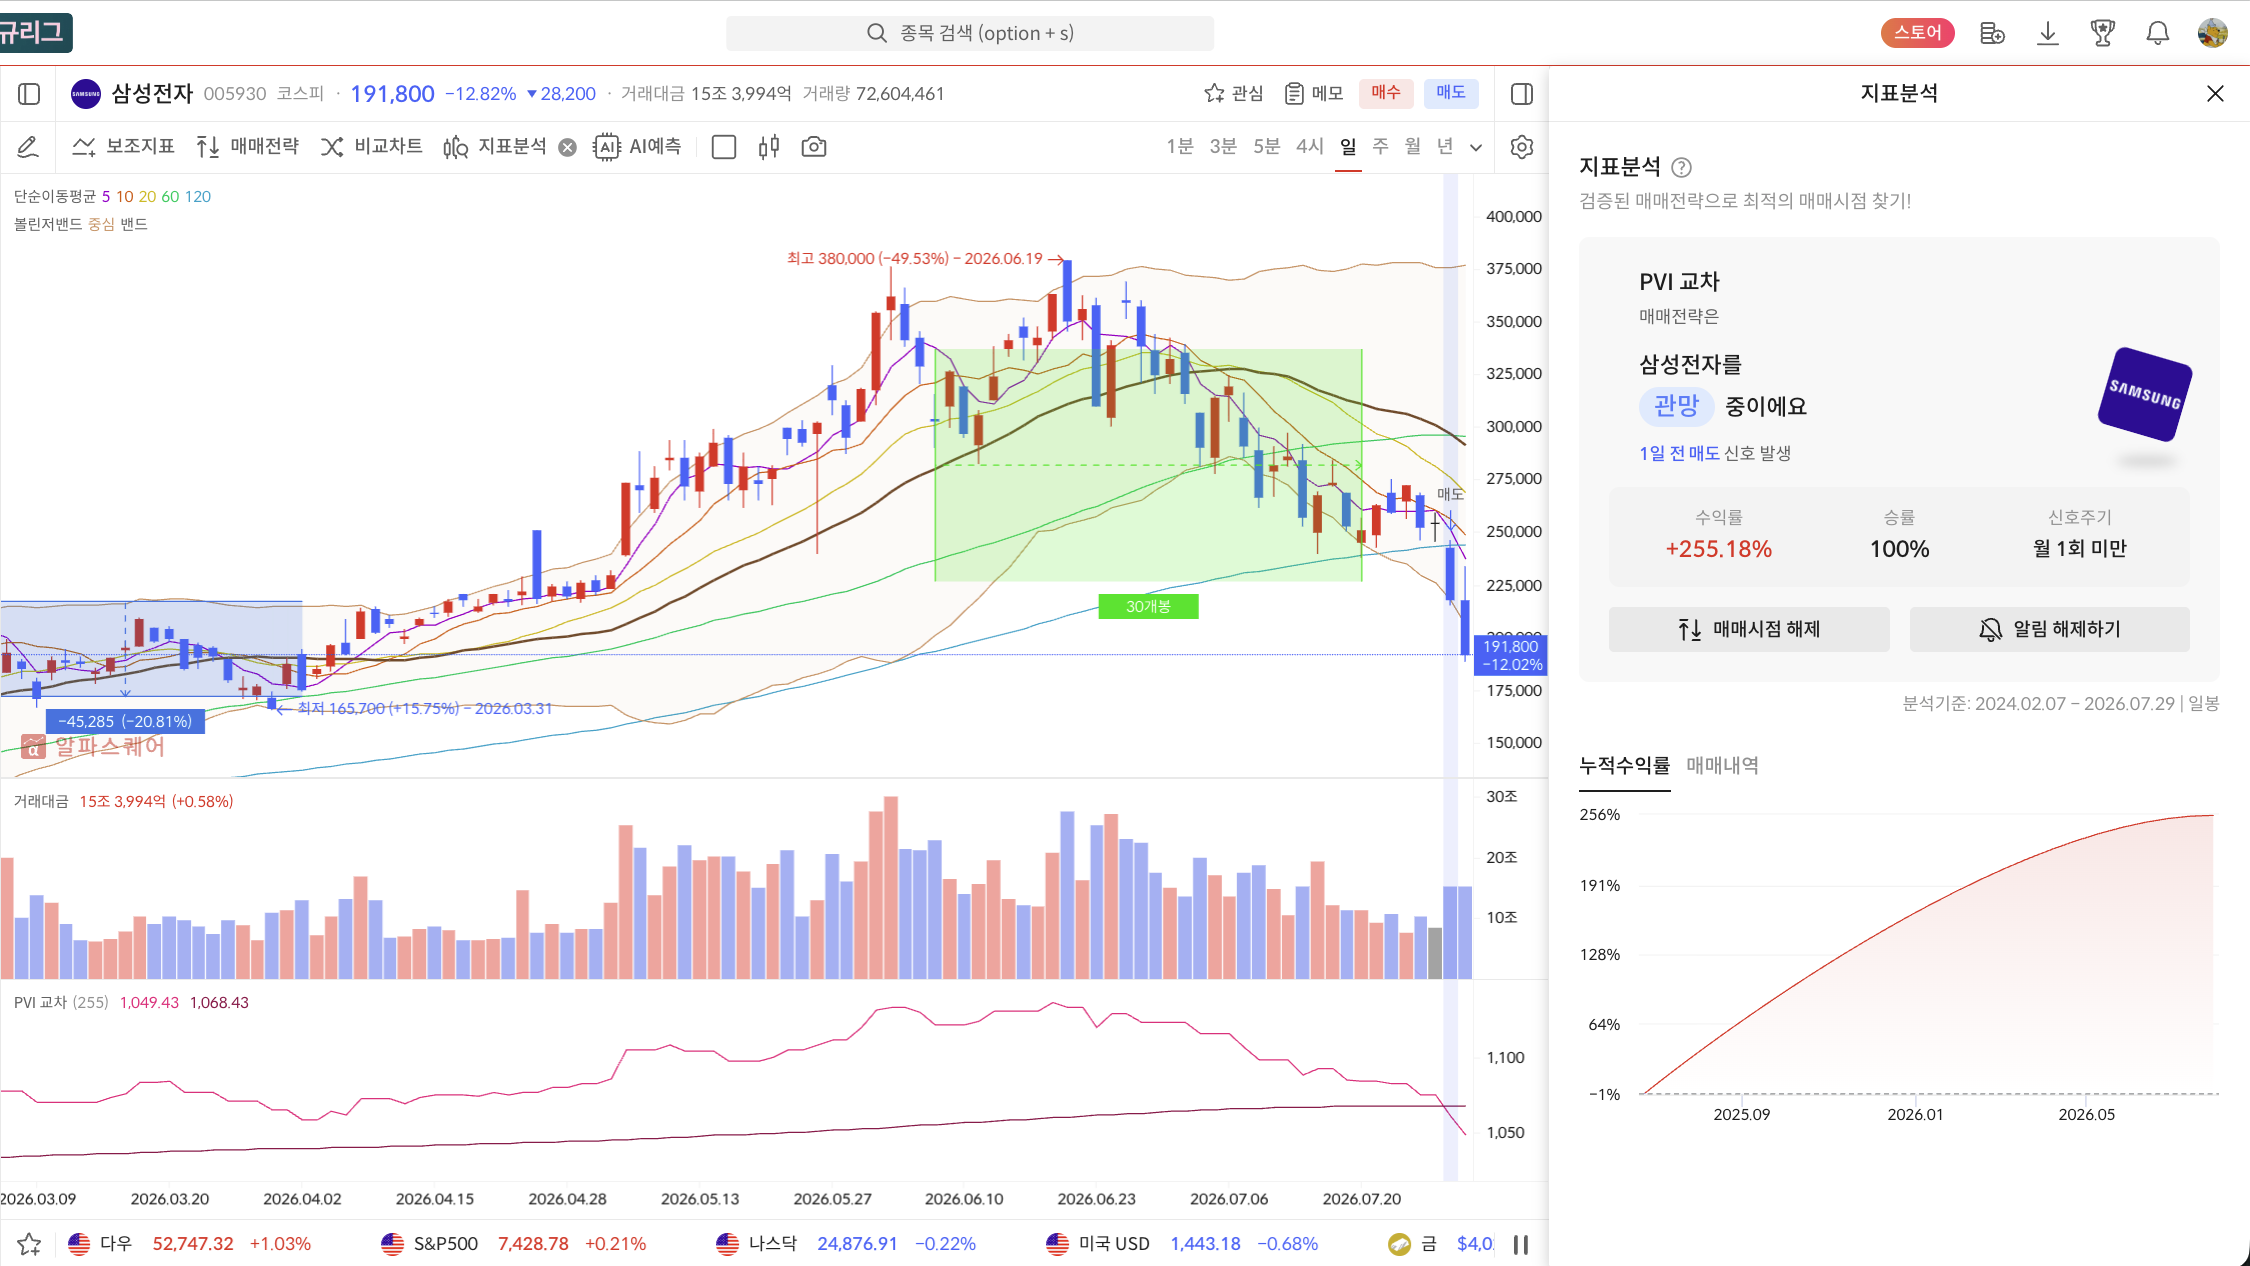Click the 1일 전 매도 signal link

click(x=1679, y=453)
